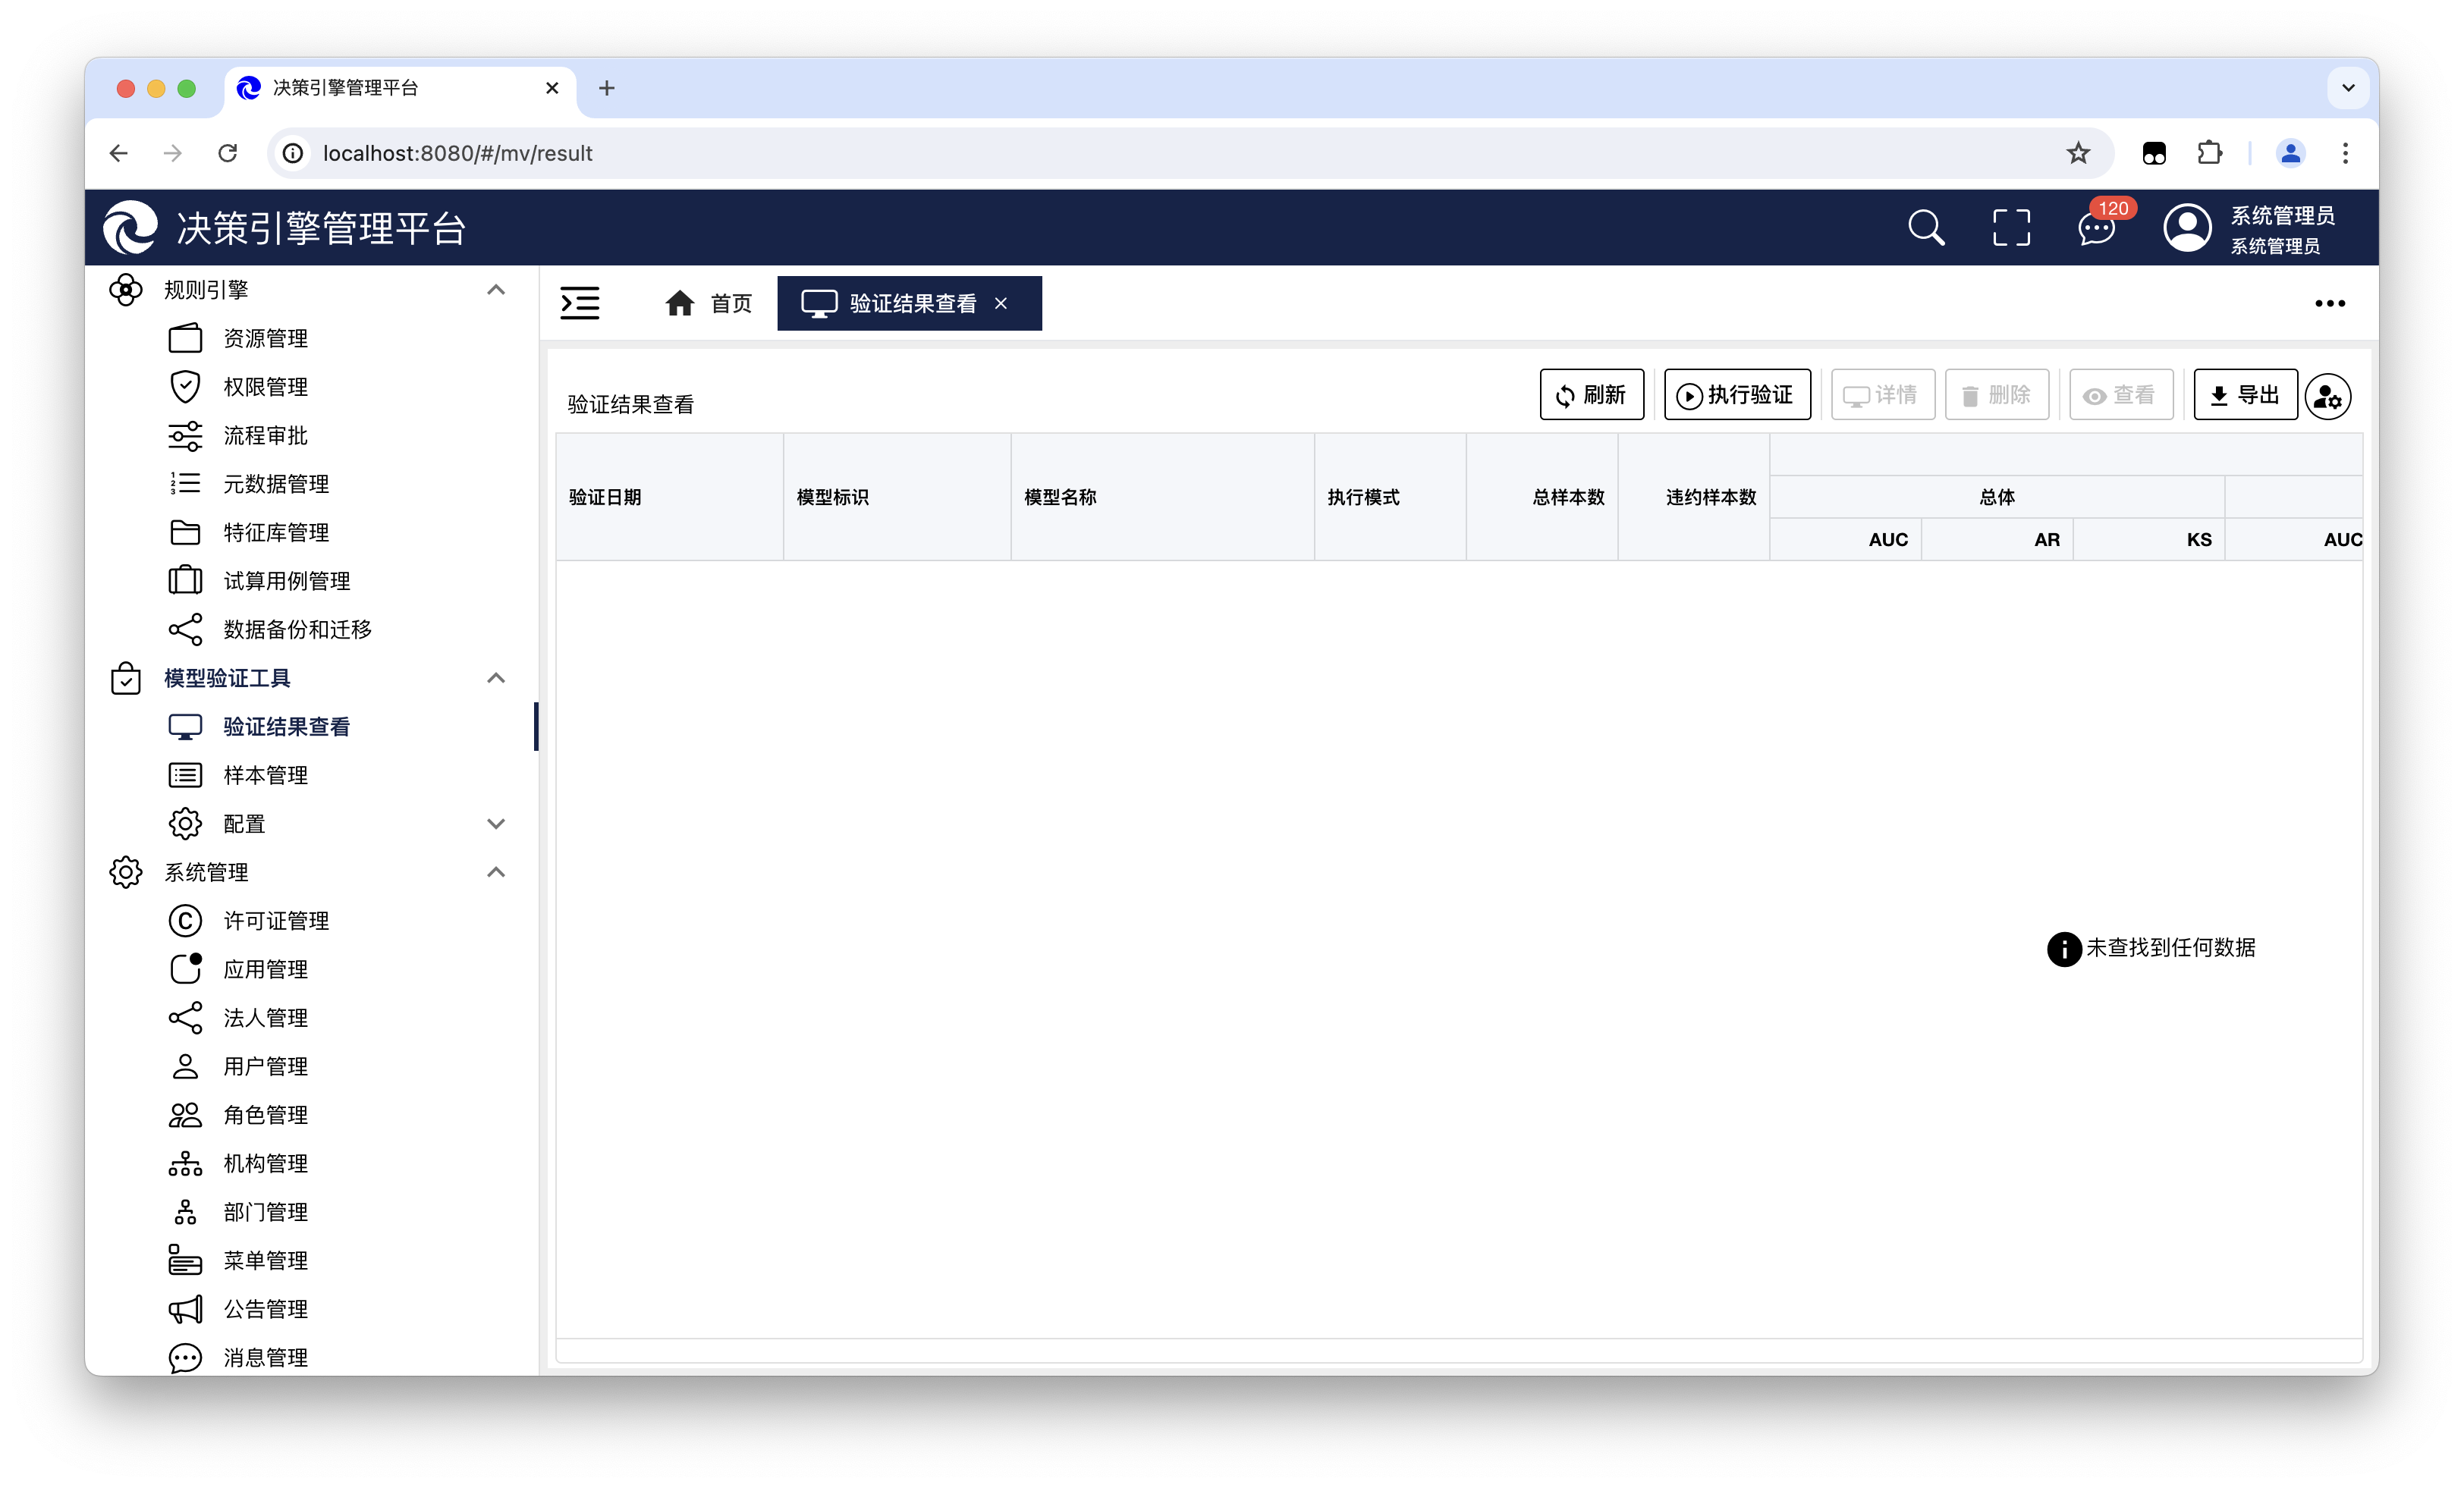The width and height of the screenshot is (2464, 1488).
Task: Open column settings user-gear icon
Action: point(2328,397)
